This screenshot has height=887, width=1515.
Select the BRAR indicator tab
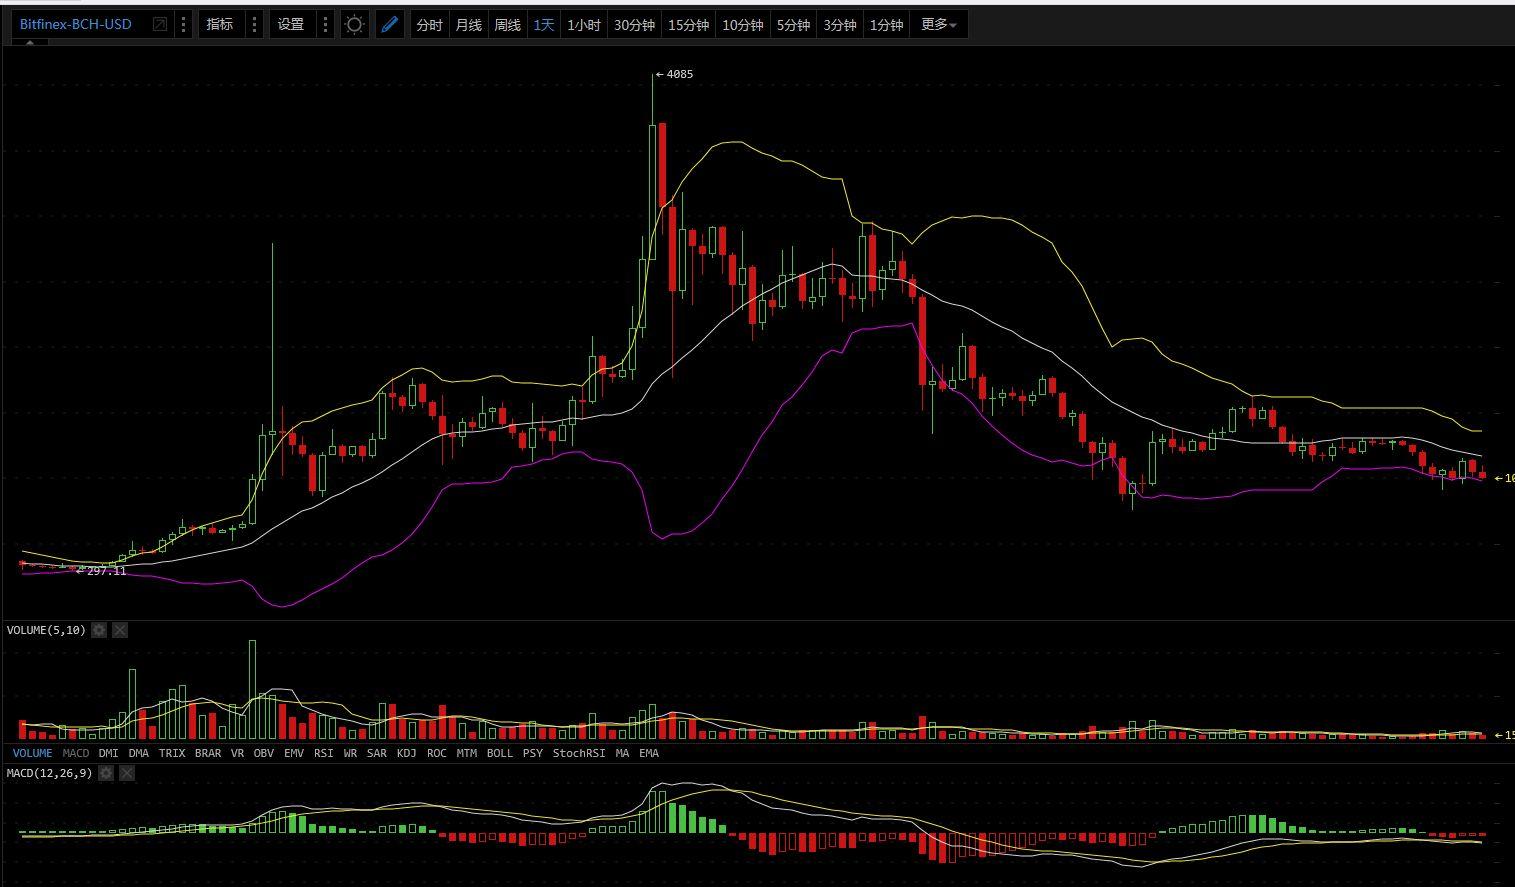tap(208, 753)
